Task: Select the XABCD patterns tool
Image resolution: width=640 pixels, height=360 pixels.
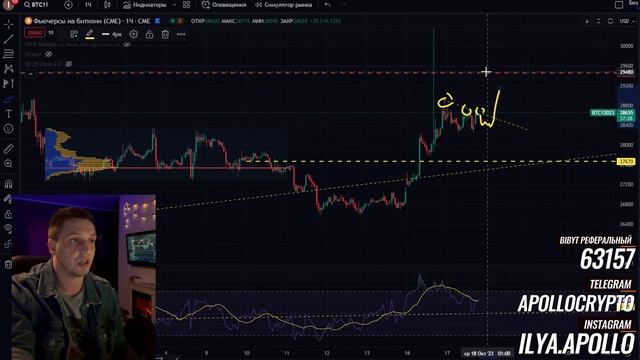Action: pos(9,69)
